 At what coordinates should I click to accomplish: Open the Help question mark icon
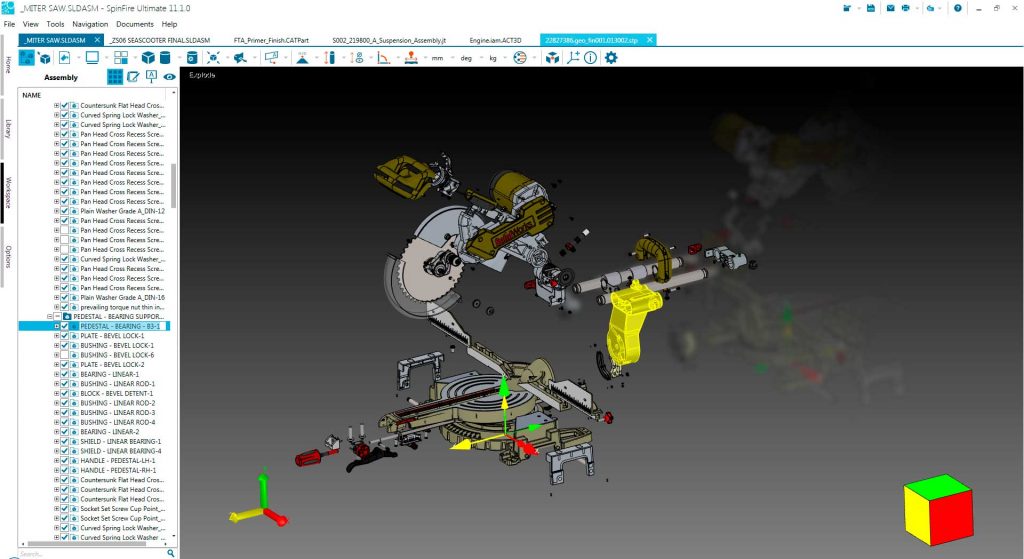(x=957, y=8)
